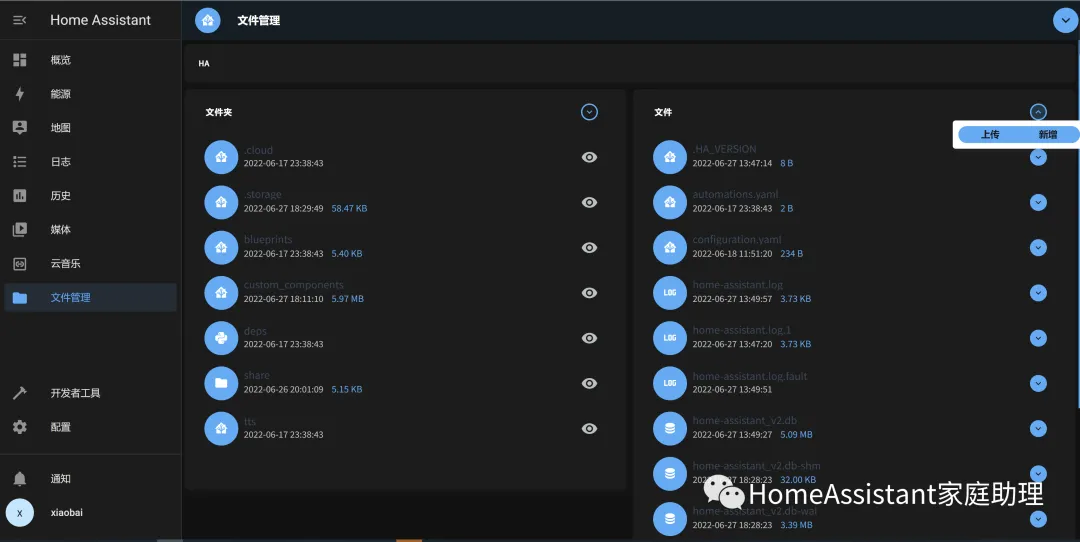View .storage folder with eye icon
Viewport: 1080px width, 542px height.
click(x=589, y=202)
